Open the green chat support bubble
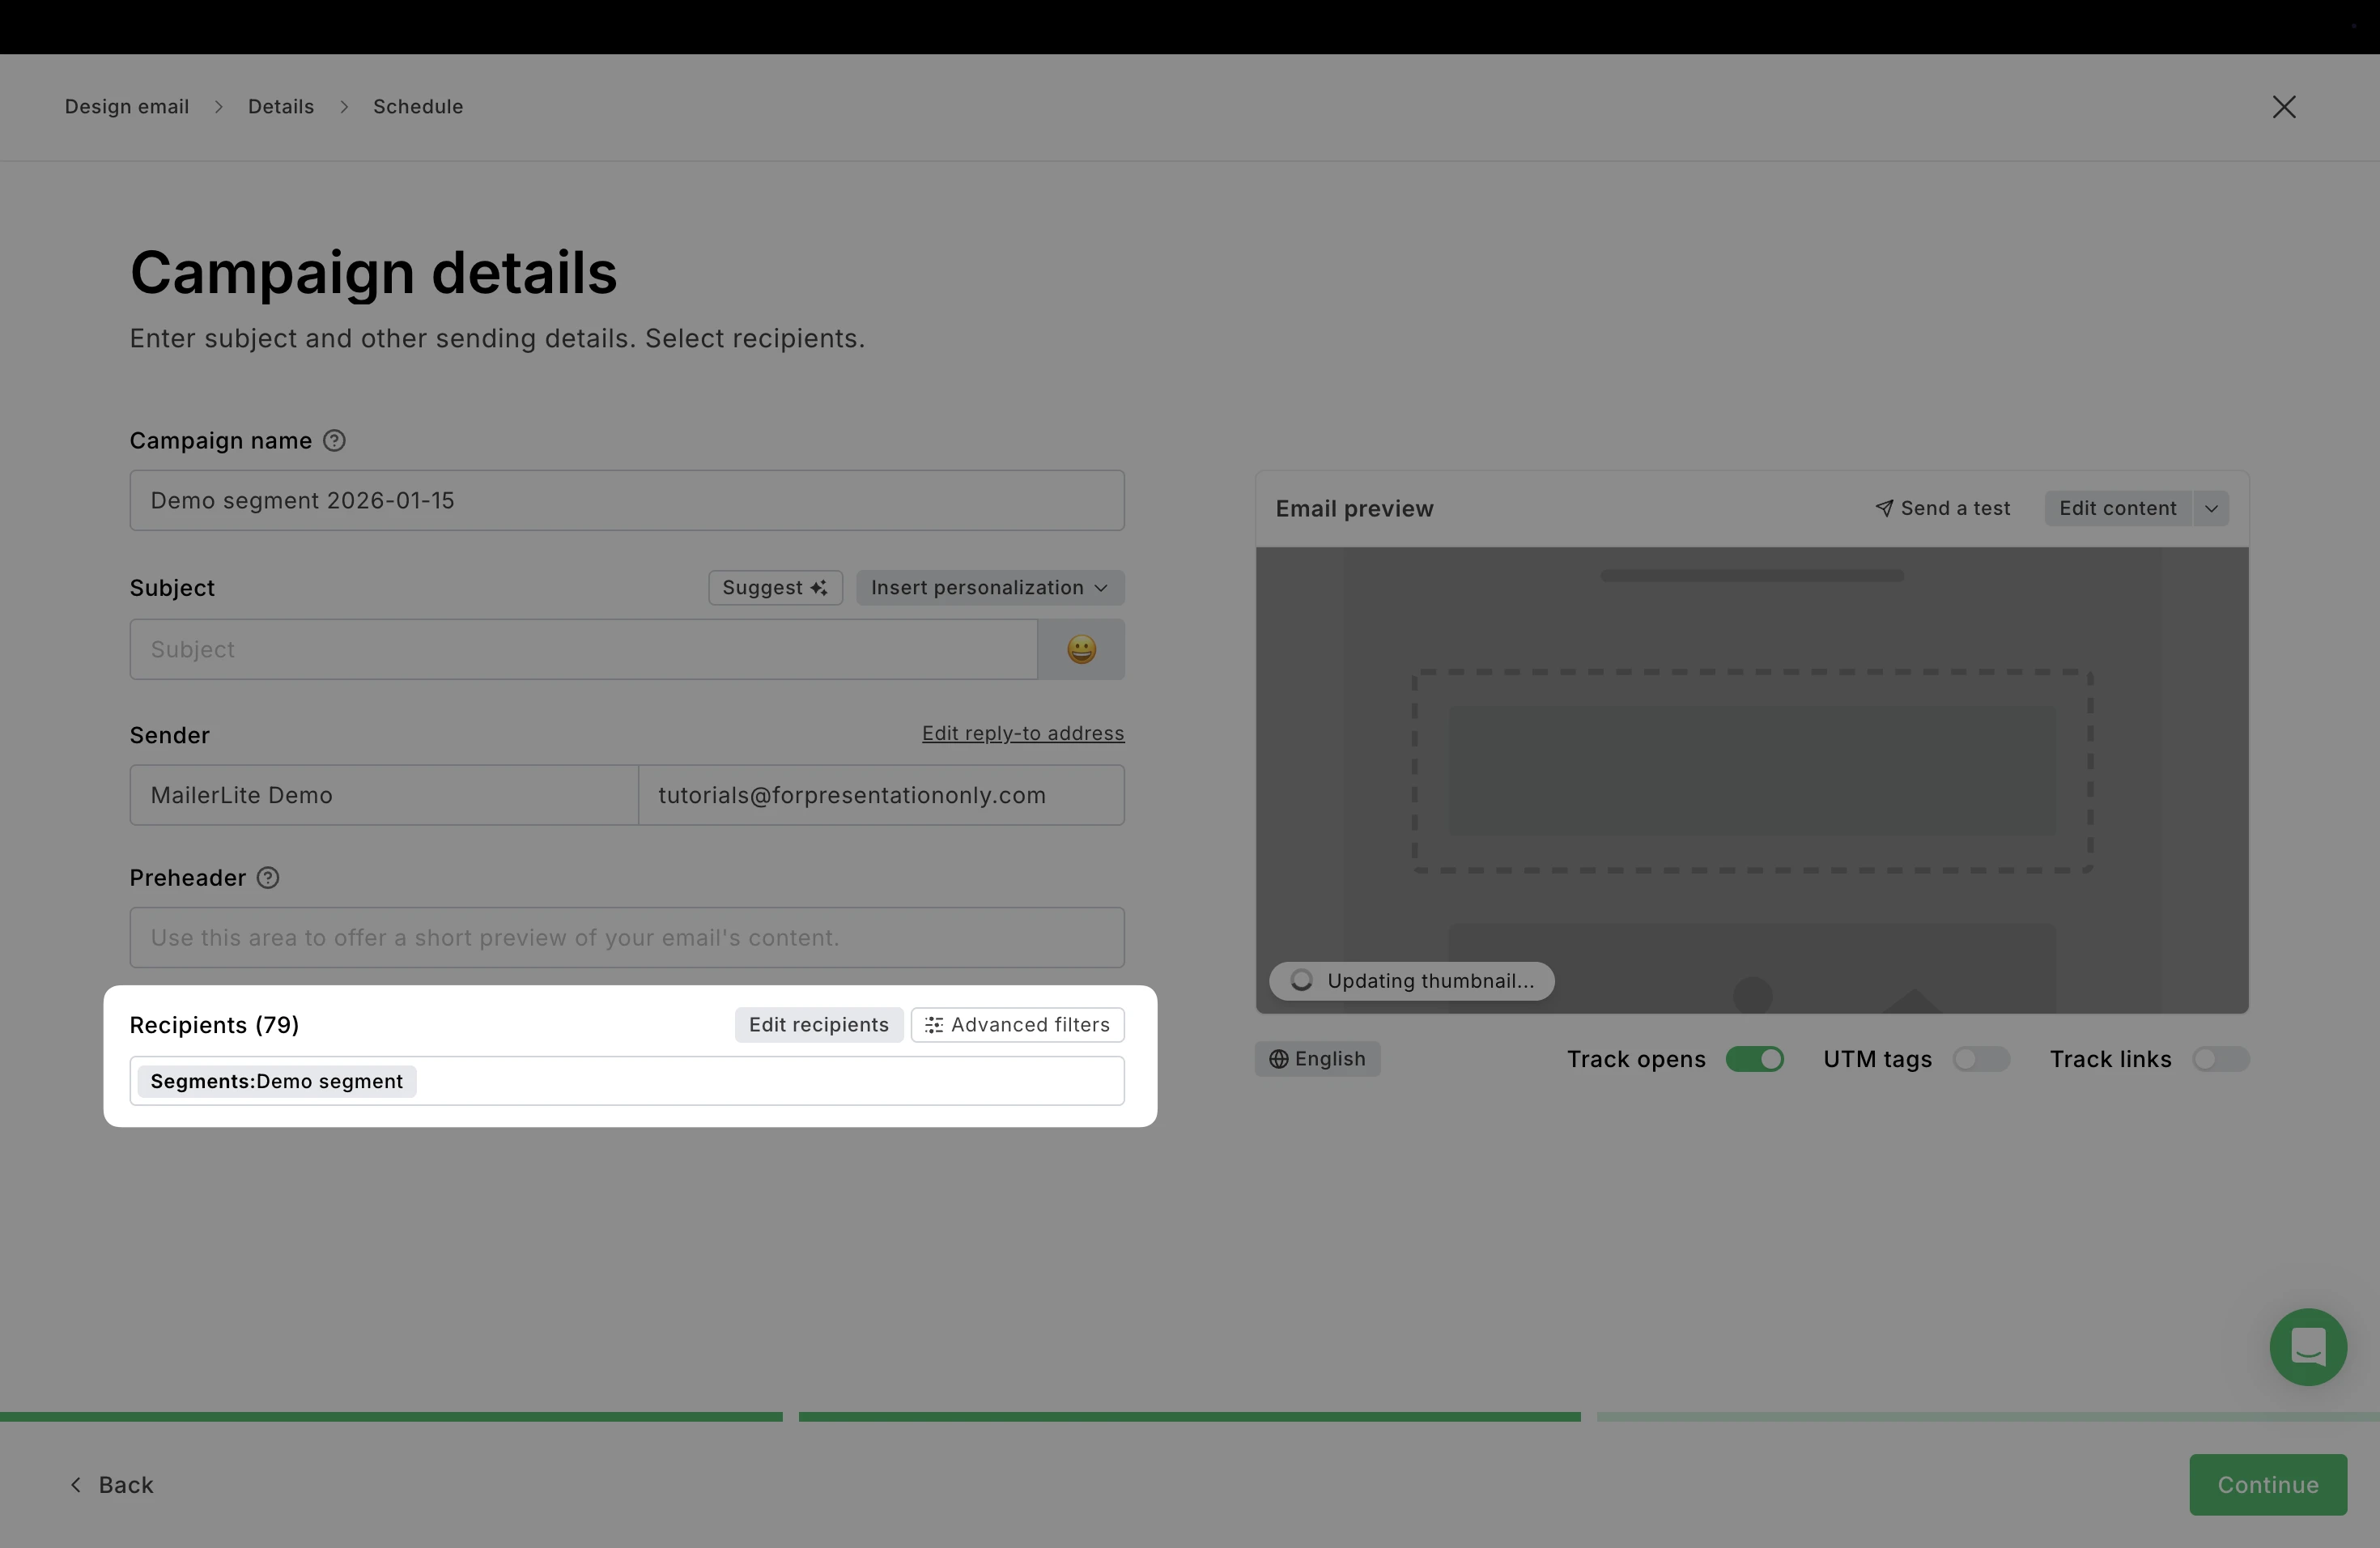The width and height of the screenshot is (2380, 1548). pyautogui.click(x=2307, y=1346)
